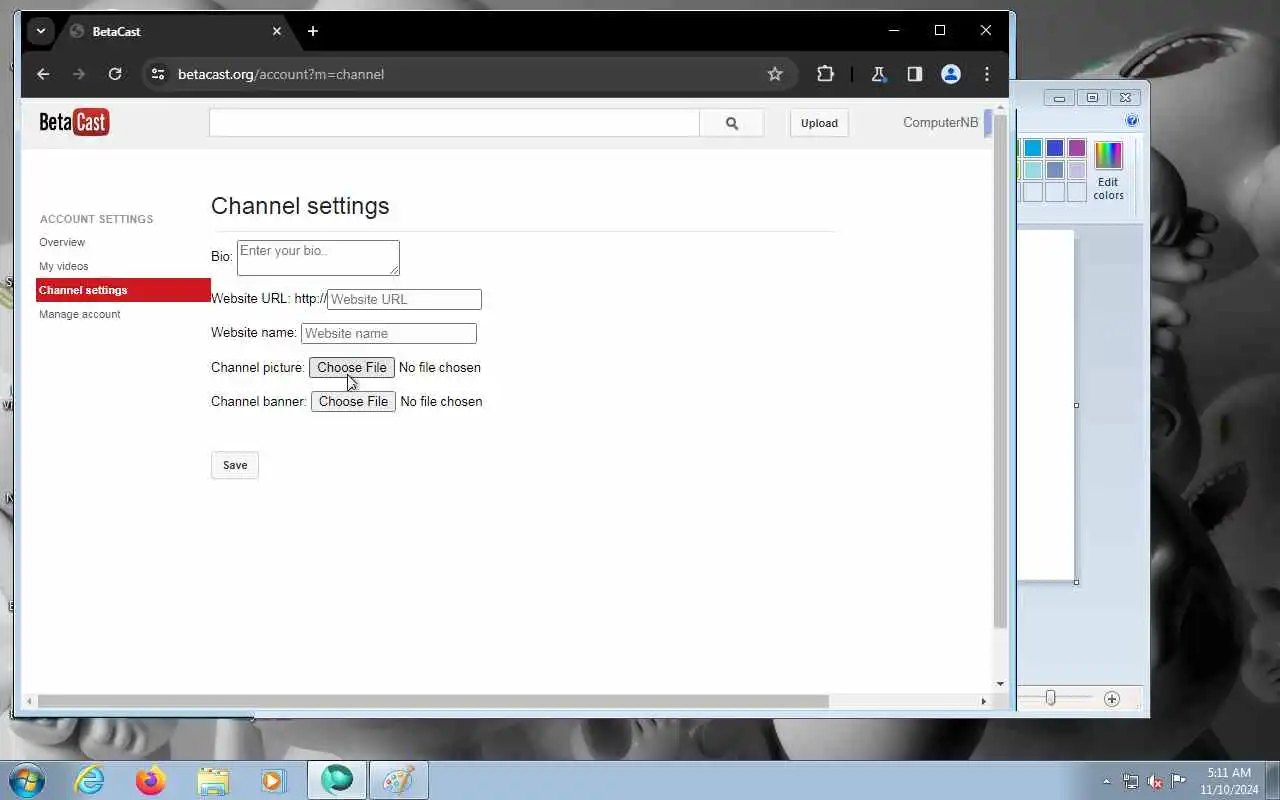Open Manage account in the sidebar

80,314
